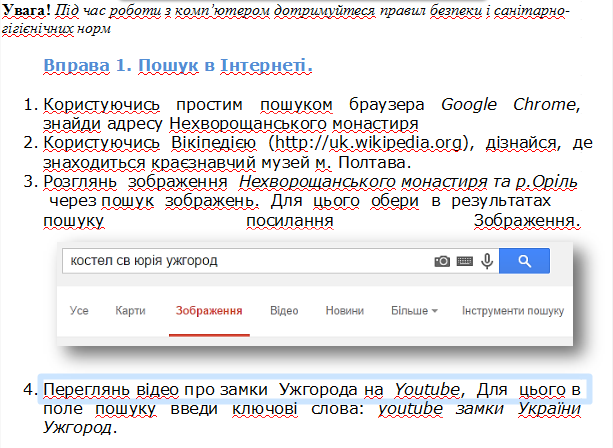Activate the microphone voice search icon
This screenshot has height=448, width=613.
tap(487, 261)
